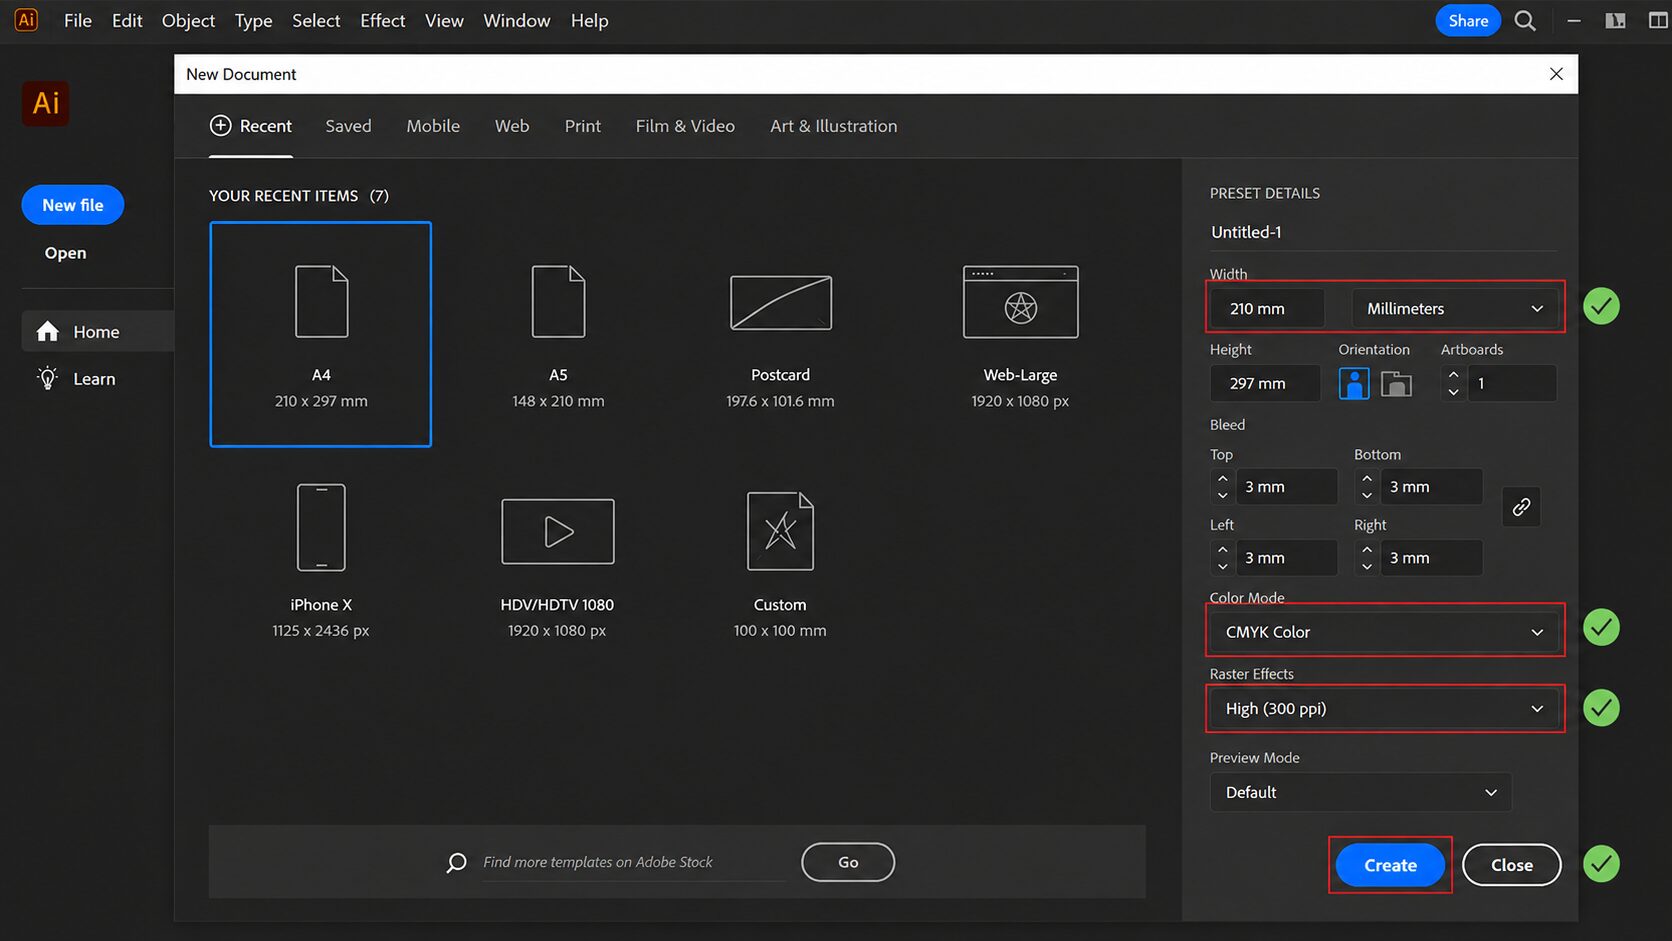
Task: Increase Right bleed with up arrow
Action: click(x=1367, y=549)
